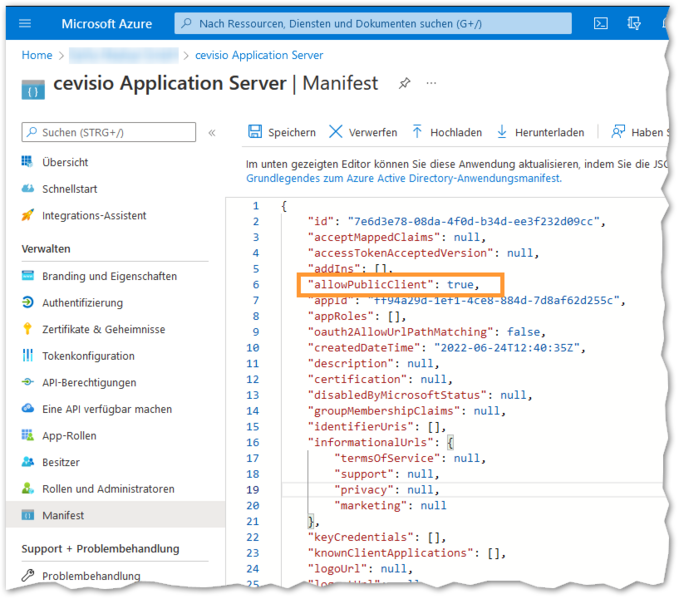The height and width of the screenshot is (599, 679).
Task: Click the Branding und Eigenschaften icon
Action: (x=28, y=275)
